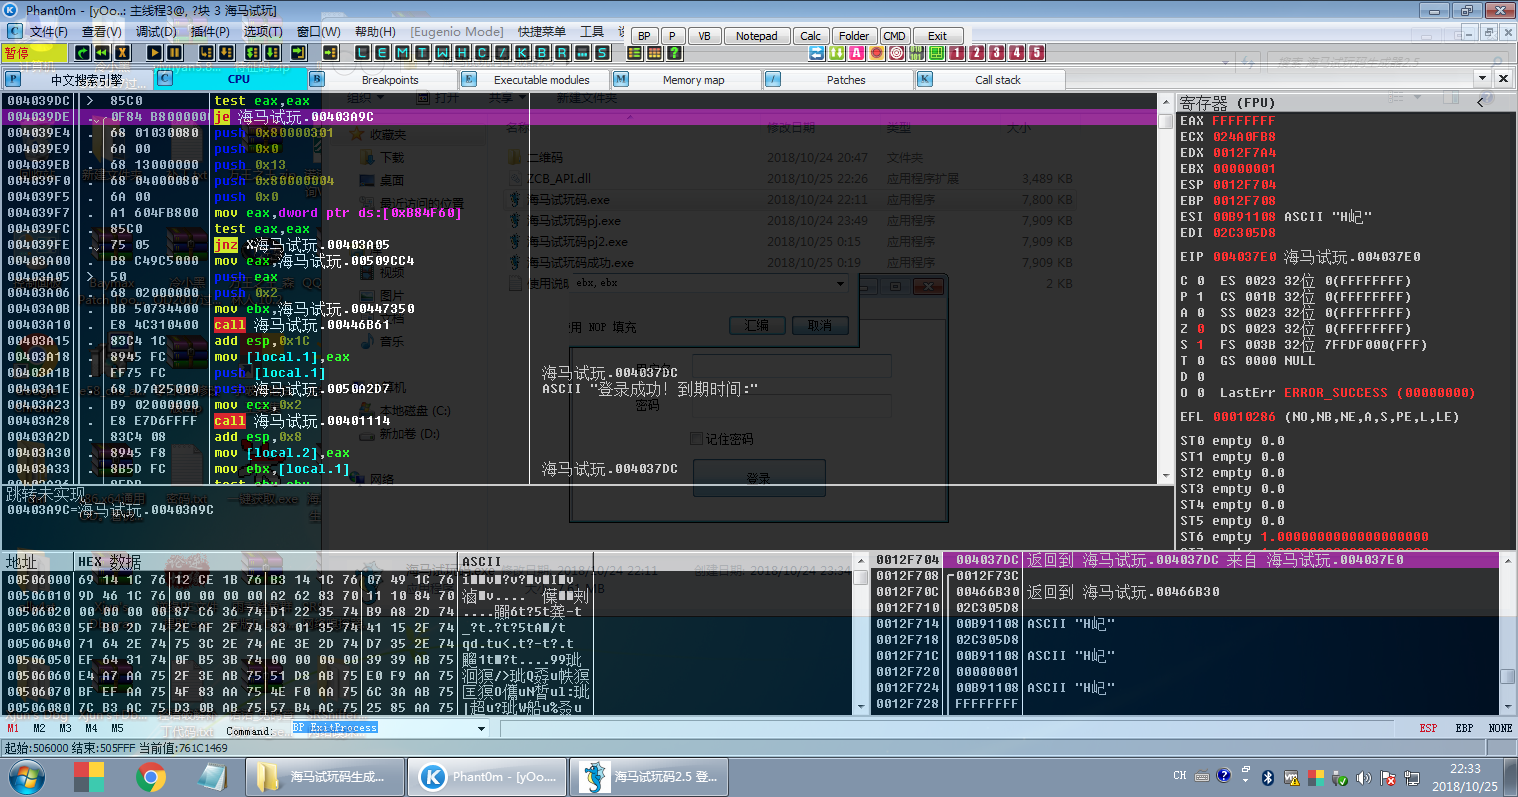Viewport: 1518px width, 797px height.
Task: Select the call 00446B61 instruction row
Action: pyautogui.click(x=580, y=325)
